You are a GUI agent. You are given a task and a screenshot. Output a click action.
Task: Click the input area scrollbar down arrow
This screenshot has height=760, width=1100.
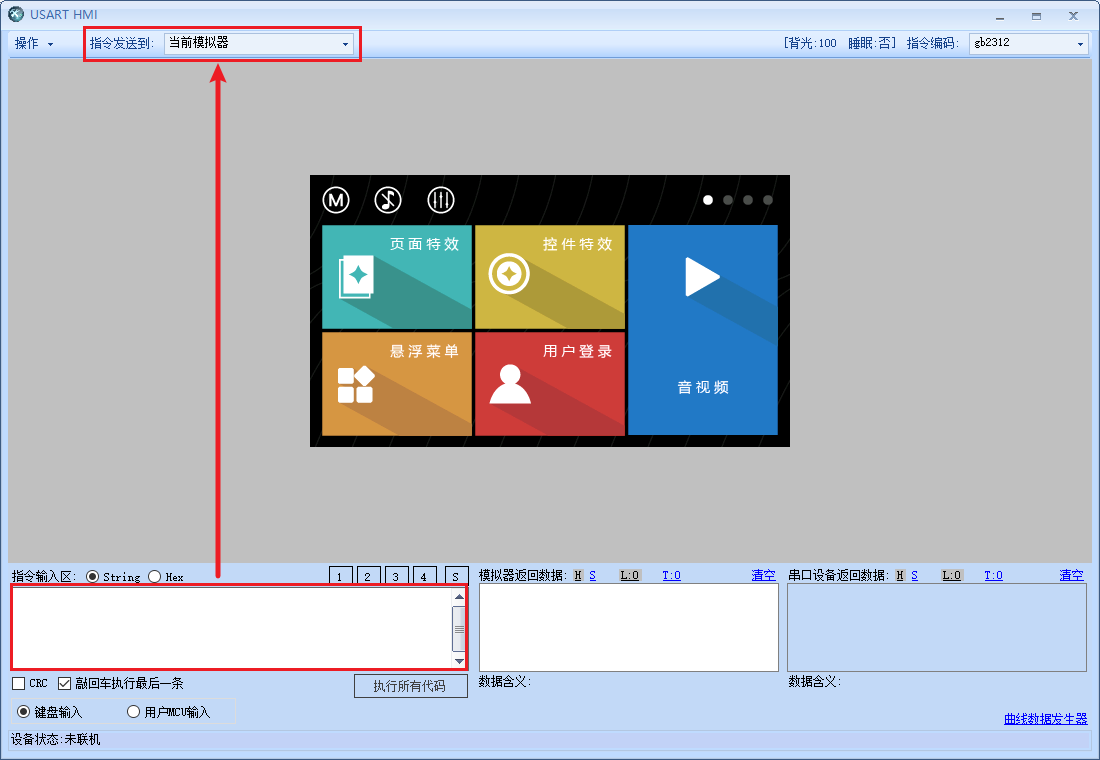tap(459, 663)
